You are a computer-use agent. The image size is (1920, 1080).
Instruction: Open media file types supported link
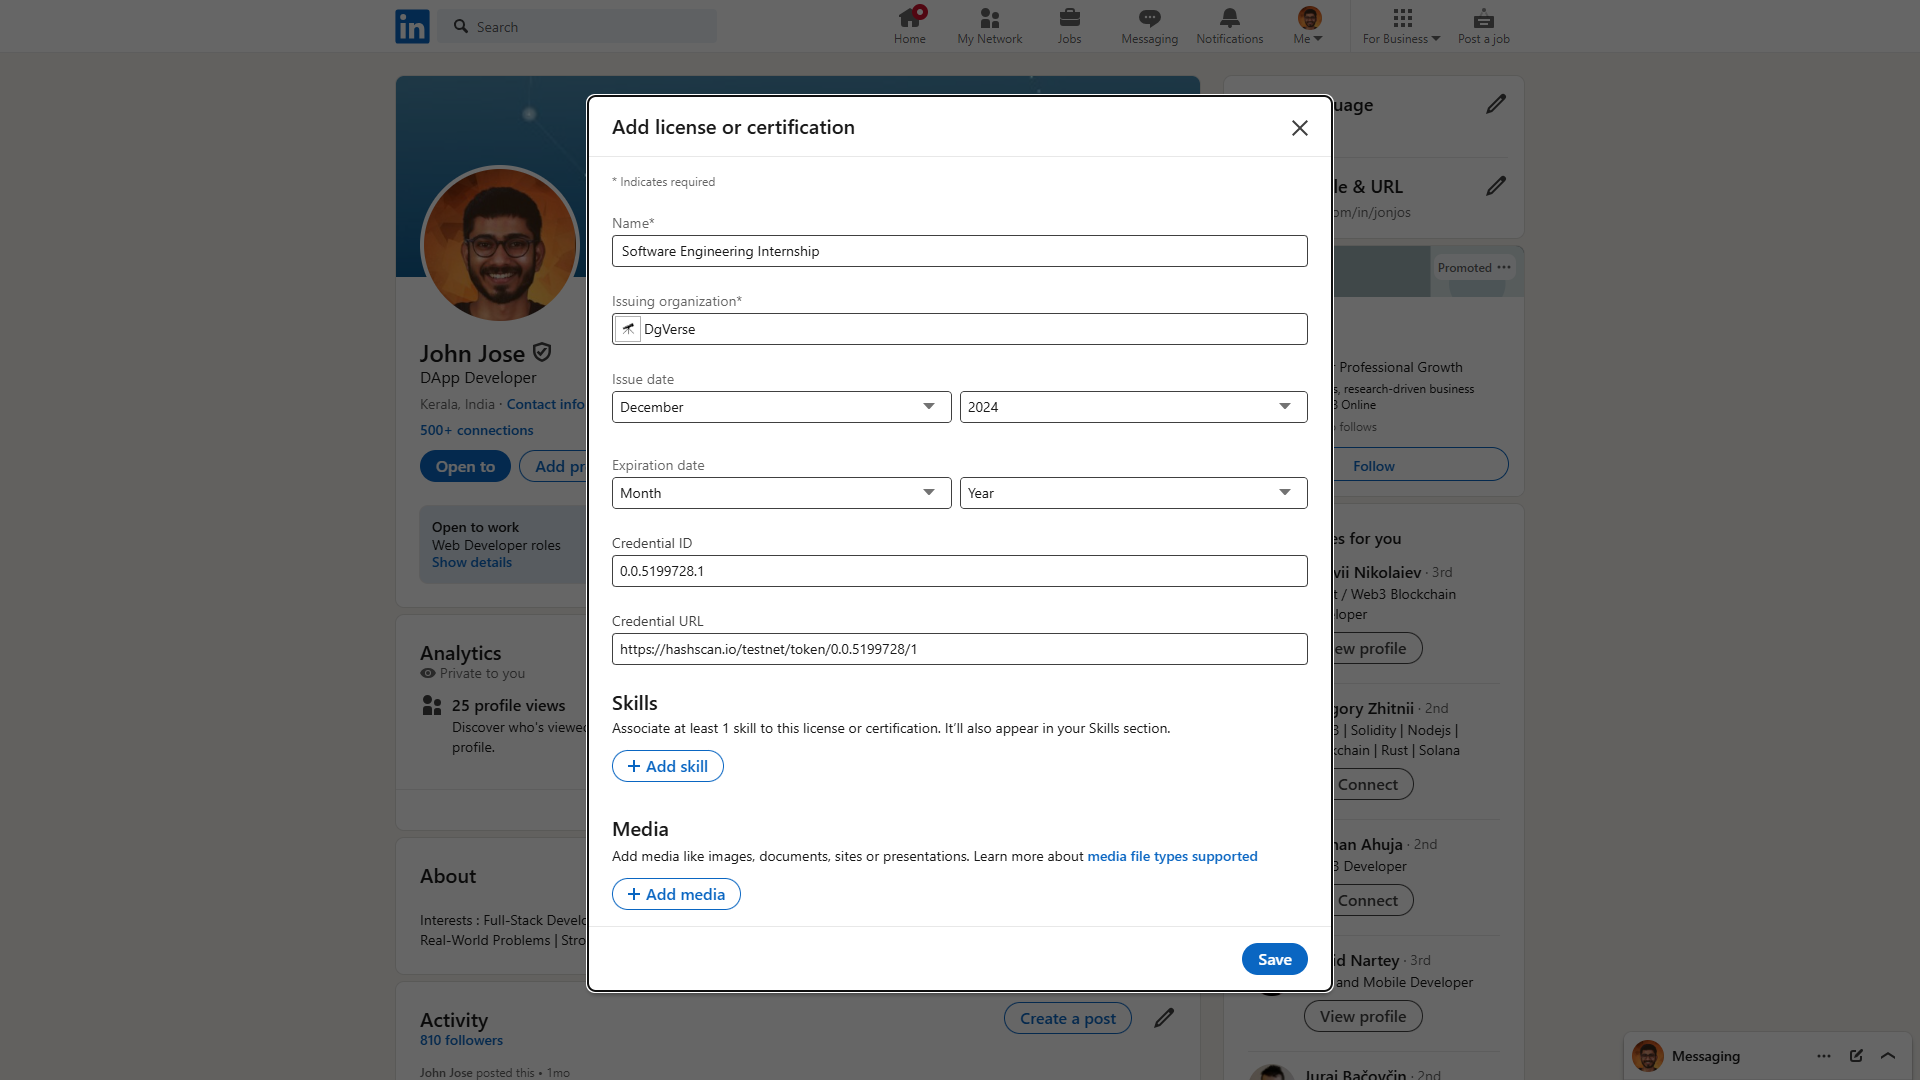click(x=1172, y=856)
